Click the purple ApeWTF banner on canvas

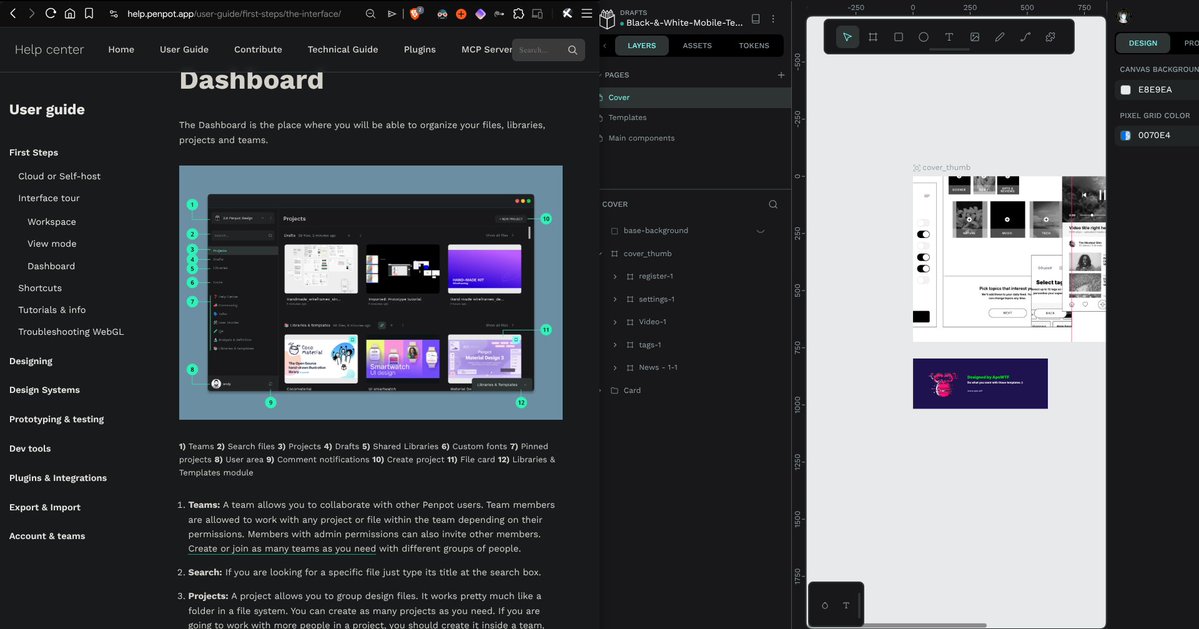(x=980, y=384)
